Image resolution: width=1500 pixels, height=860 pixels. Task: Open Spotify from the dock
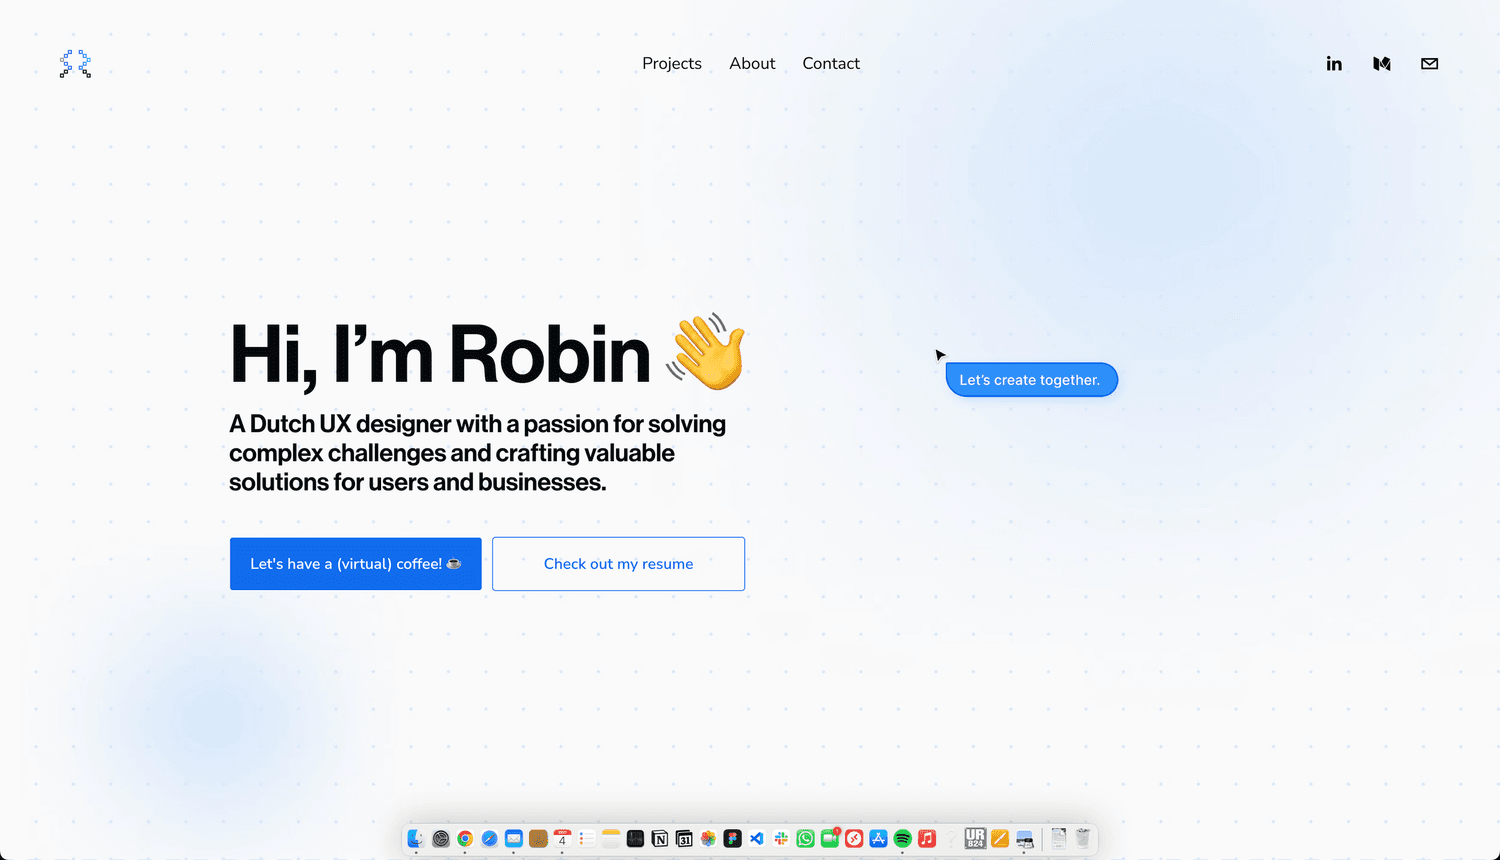903,839
